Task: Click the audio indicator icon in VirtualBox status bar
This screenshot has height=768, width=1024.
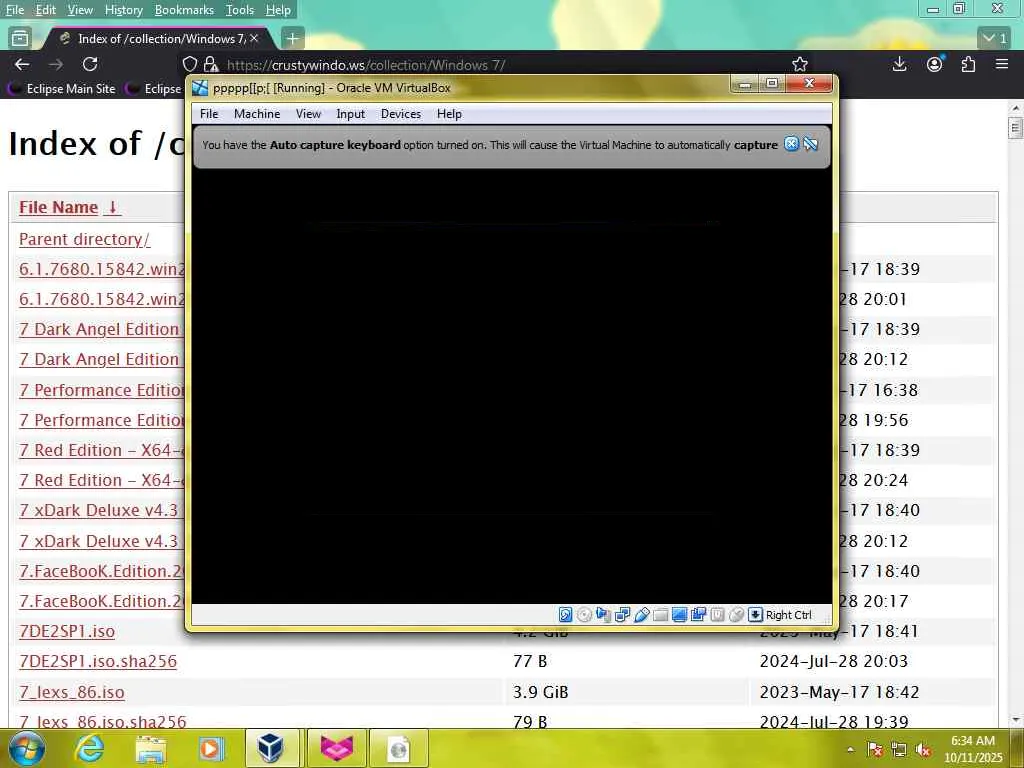Action: [603, 615]
